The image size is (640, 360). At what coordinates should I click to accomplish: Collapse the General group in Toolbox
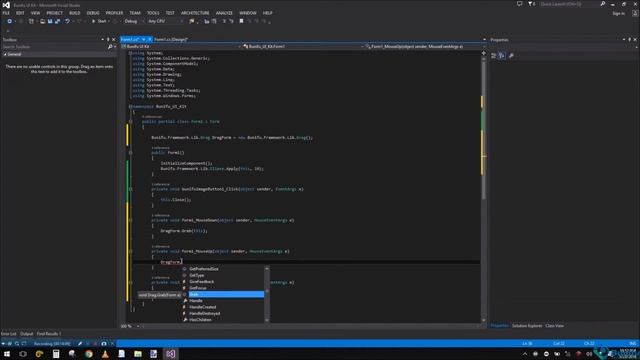pyautogui.click(x=5, y=54)
